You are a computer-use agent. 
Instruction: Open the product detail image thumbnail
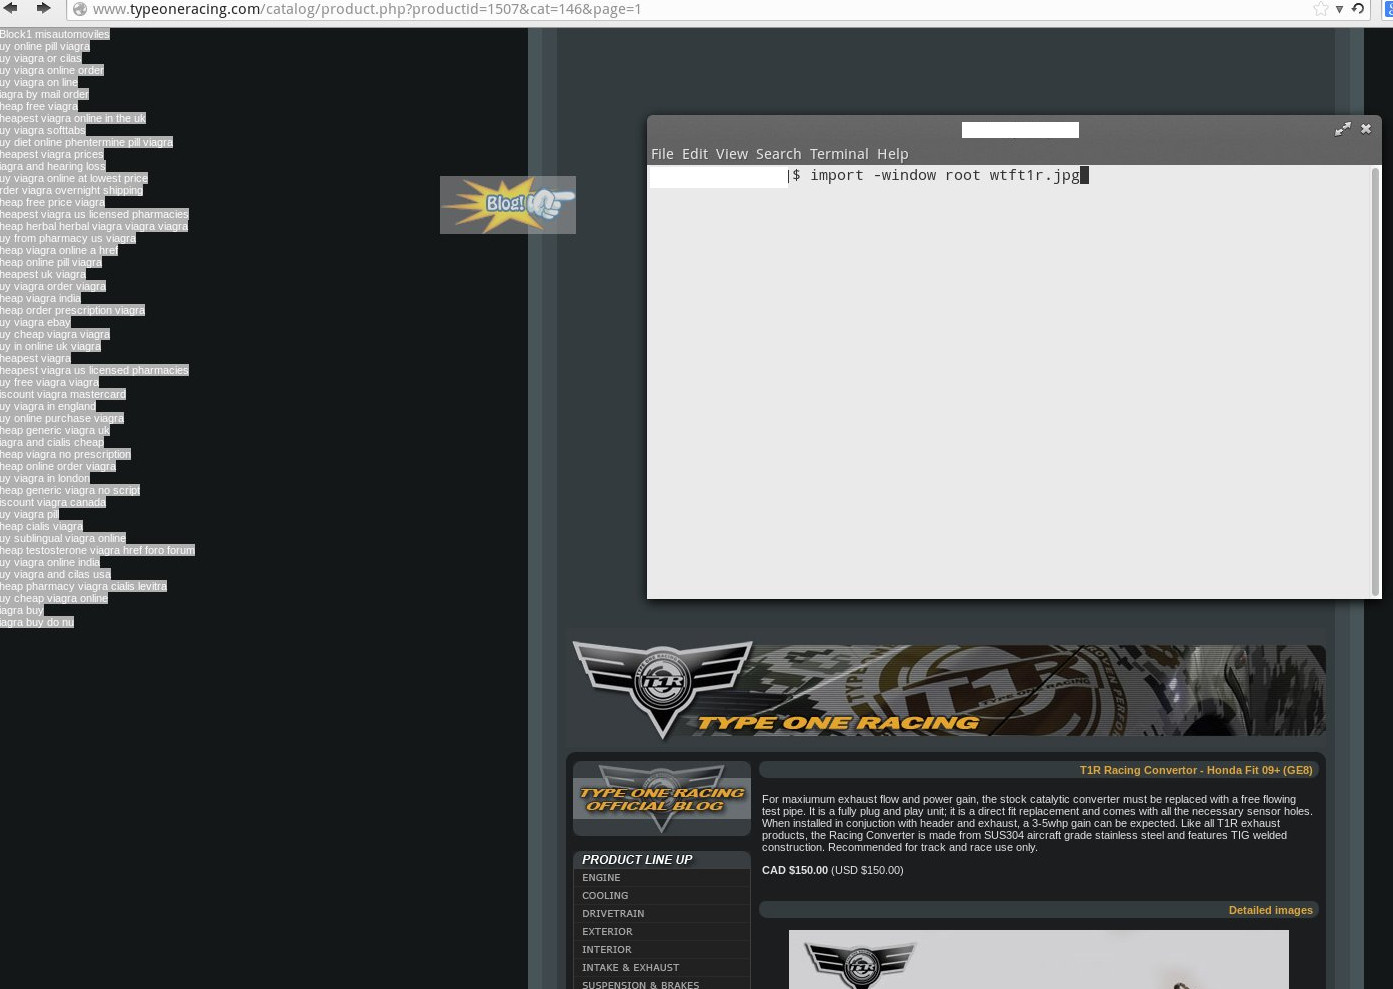tap(1038, 960)
